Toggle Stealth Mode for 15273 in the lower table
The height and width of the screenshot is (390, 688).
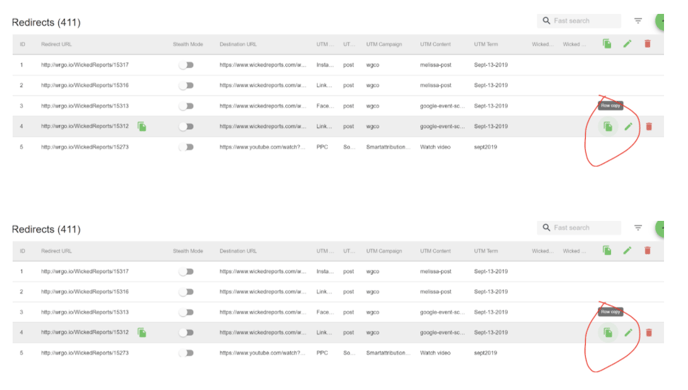click(186, 353)
